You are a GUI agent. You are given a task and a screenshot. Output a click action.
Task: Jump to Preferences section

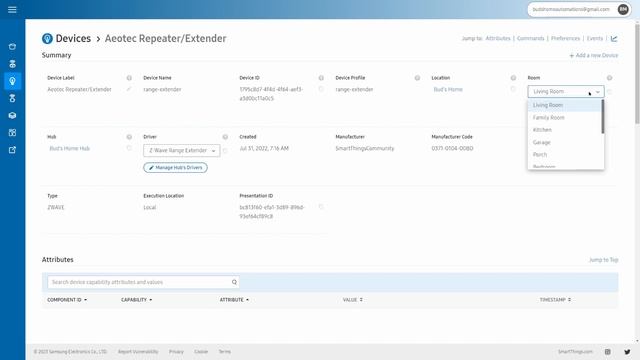(x=565, y=38)
